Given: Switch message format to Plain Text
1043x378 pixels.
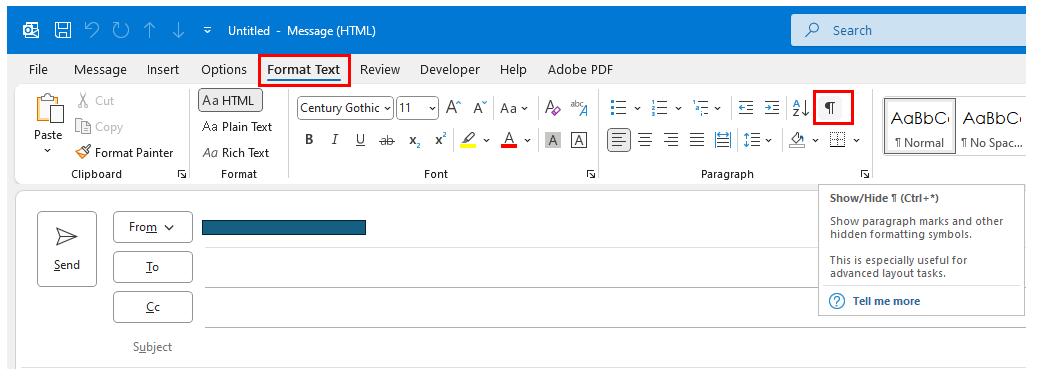Looking at the screenshot, I should [237, 126].
